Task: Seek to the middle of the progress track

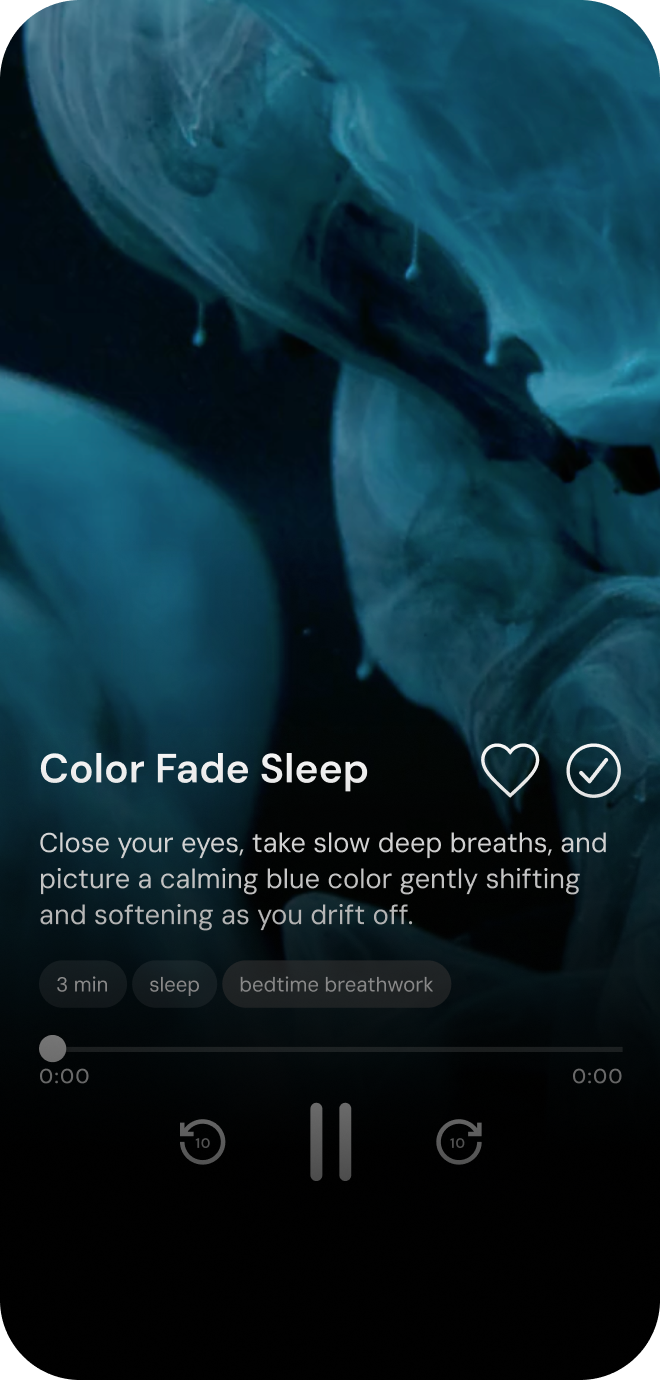Action: (x=331, y=1049)
